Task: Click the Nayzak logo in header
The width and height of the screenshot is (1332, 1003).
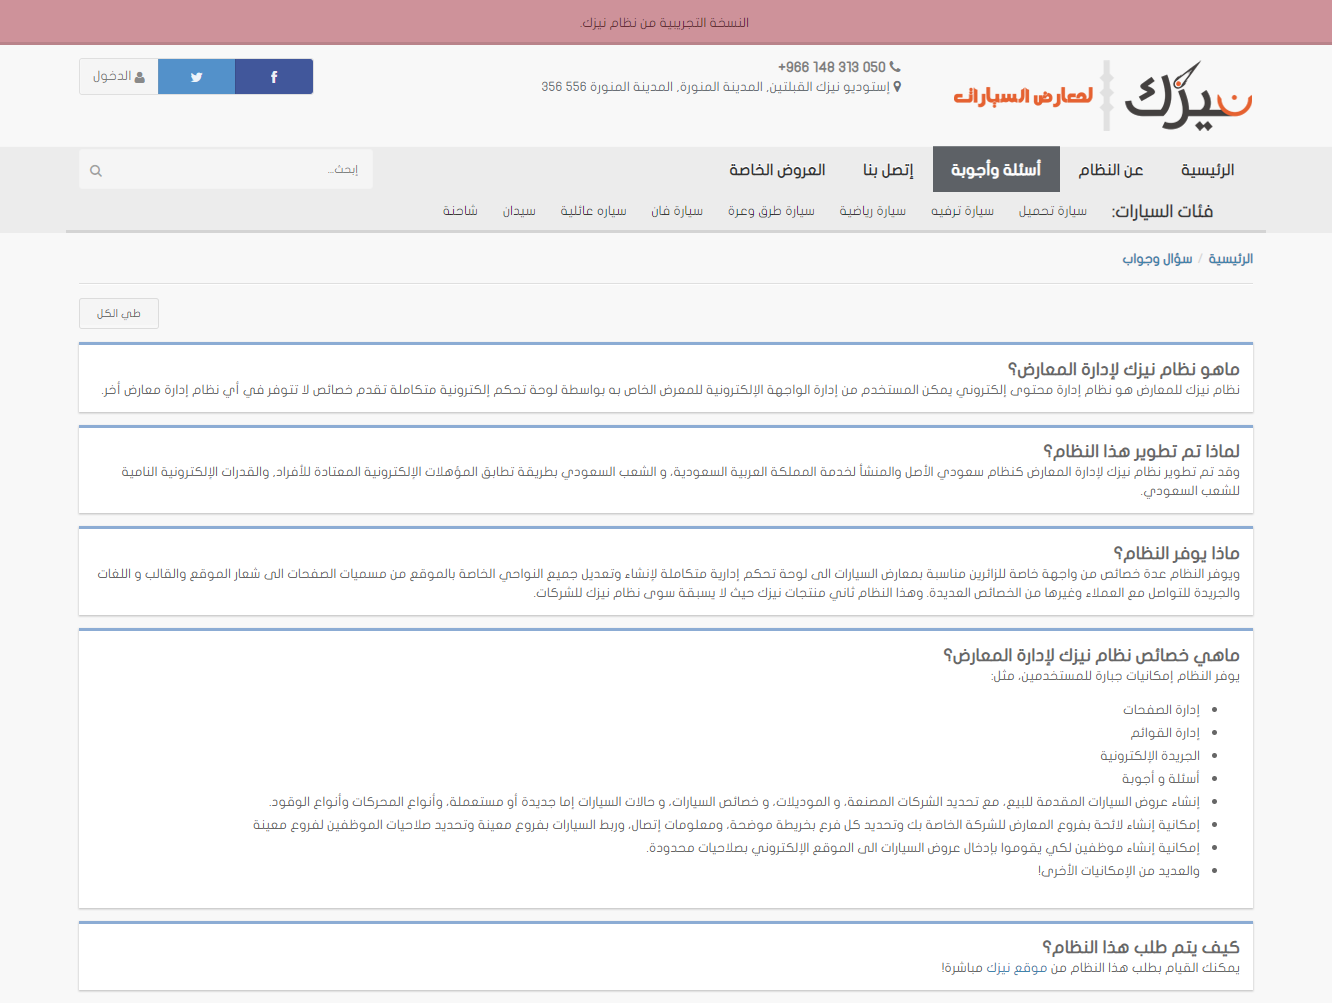Action: click(1187, 96)
